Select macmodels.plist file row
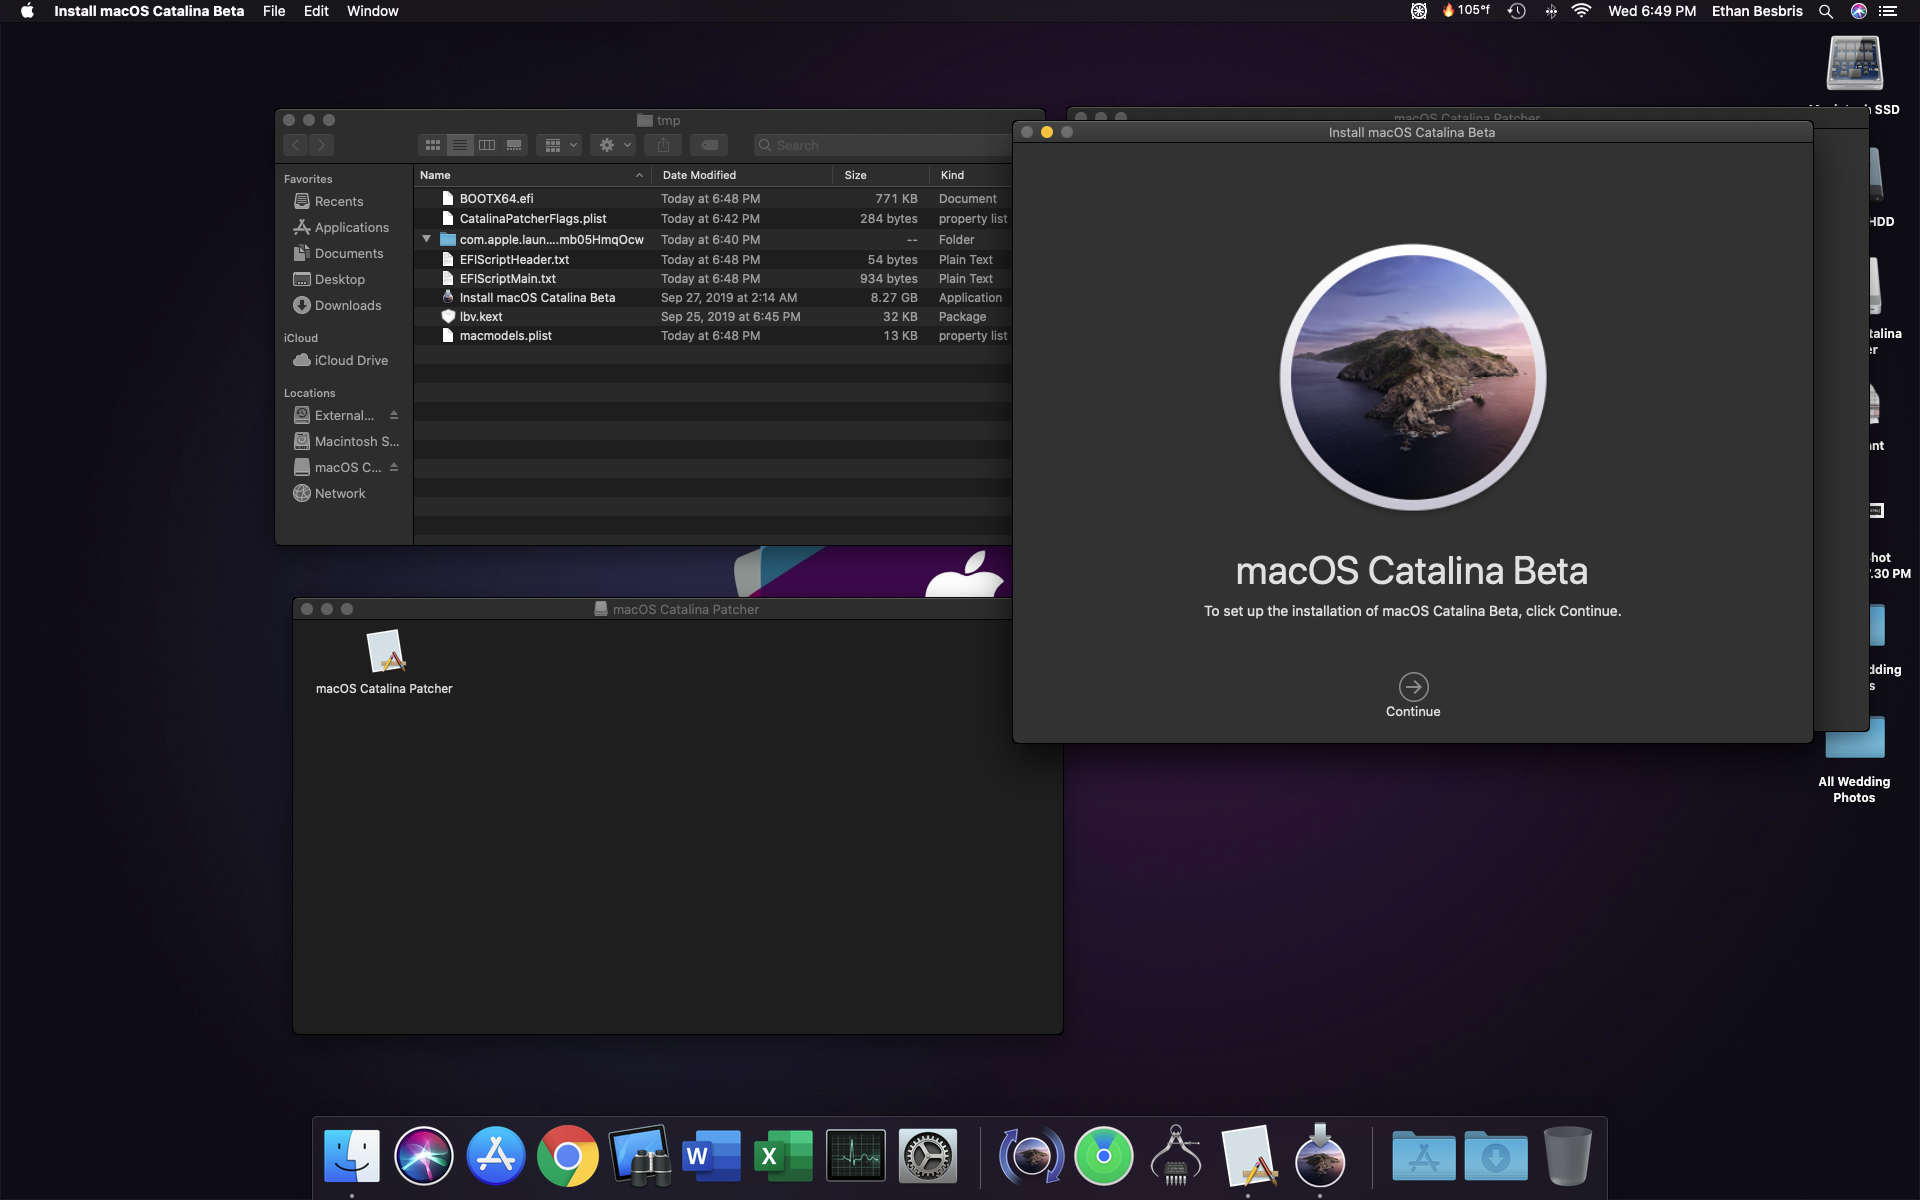Viewport: 1920px width, 1200px height. (713, 336)
